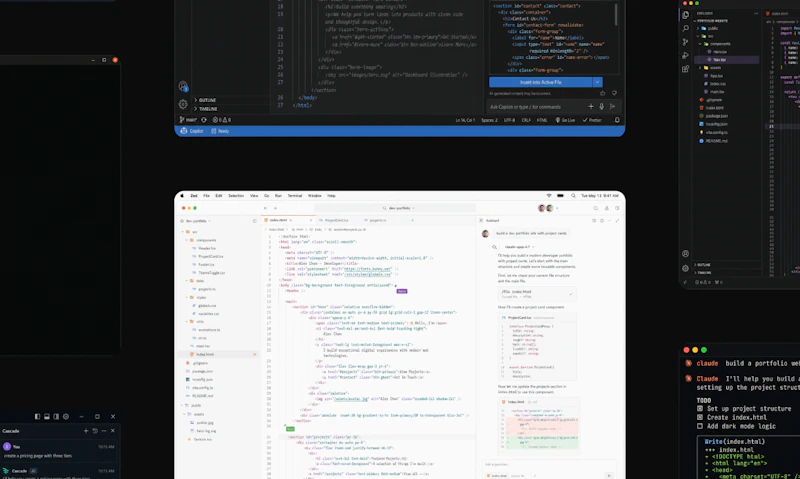Open Source Control icon in right dark editor
Screen dimensions: 800x479
tap(686, 42)
